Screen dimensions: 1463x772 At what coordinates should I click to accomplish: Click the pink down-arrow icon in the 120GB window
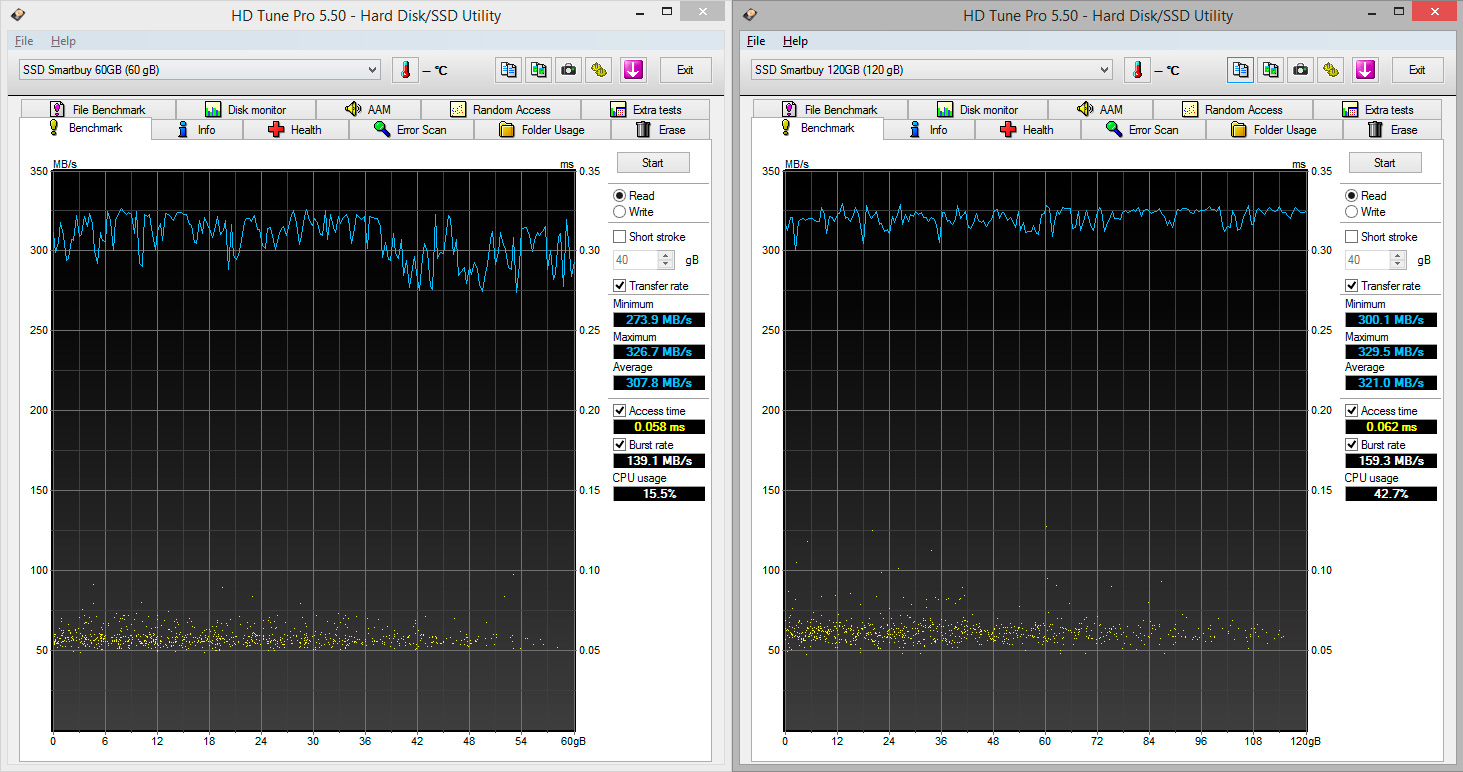(1365, 70)
